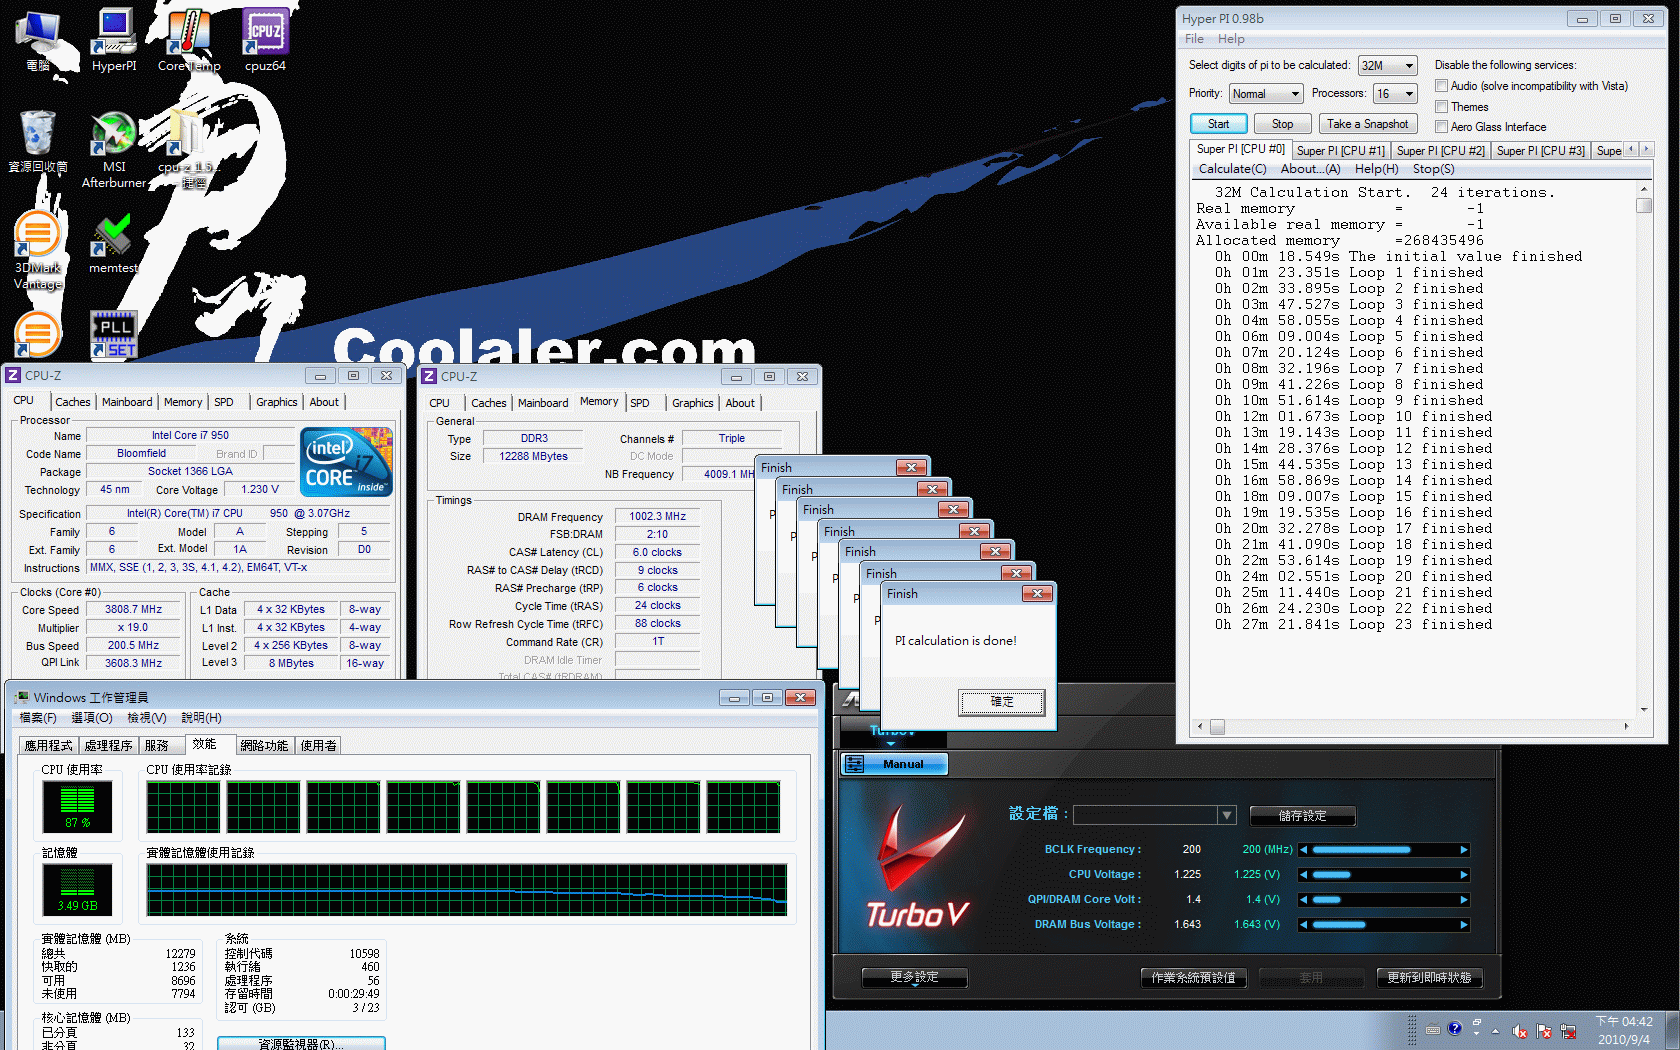
Task: Switch to Super PI [CPU #2] tab
Action: pyautogui.click(x=1440, y=151)
